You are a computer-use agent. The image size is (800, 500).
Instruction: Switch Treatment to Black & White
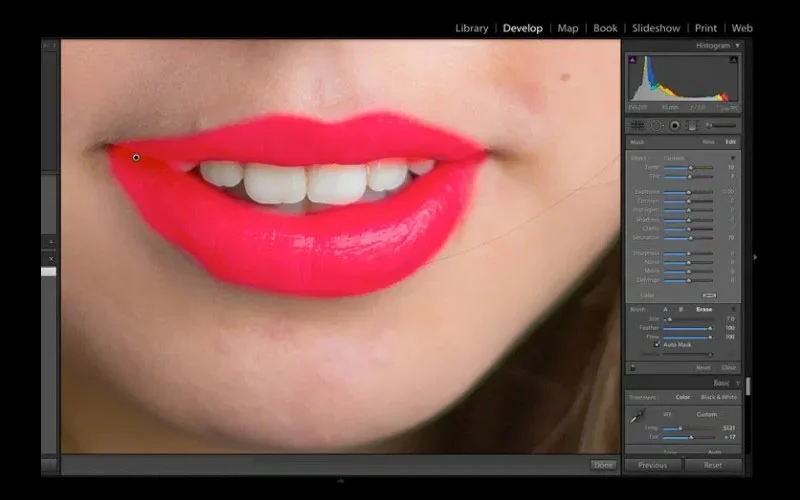click(720, 397)
